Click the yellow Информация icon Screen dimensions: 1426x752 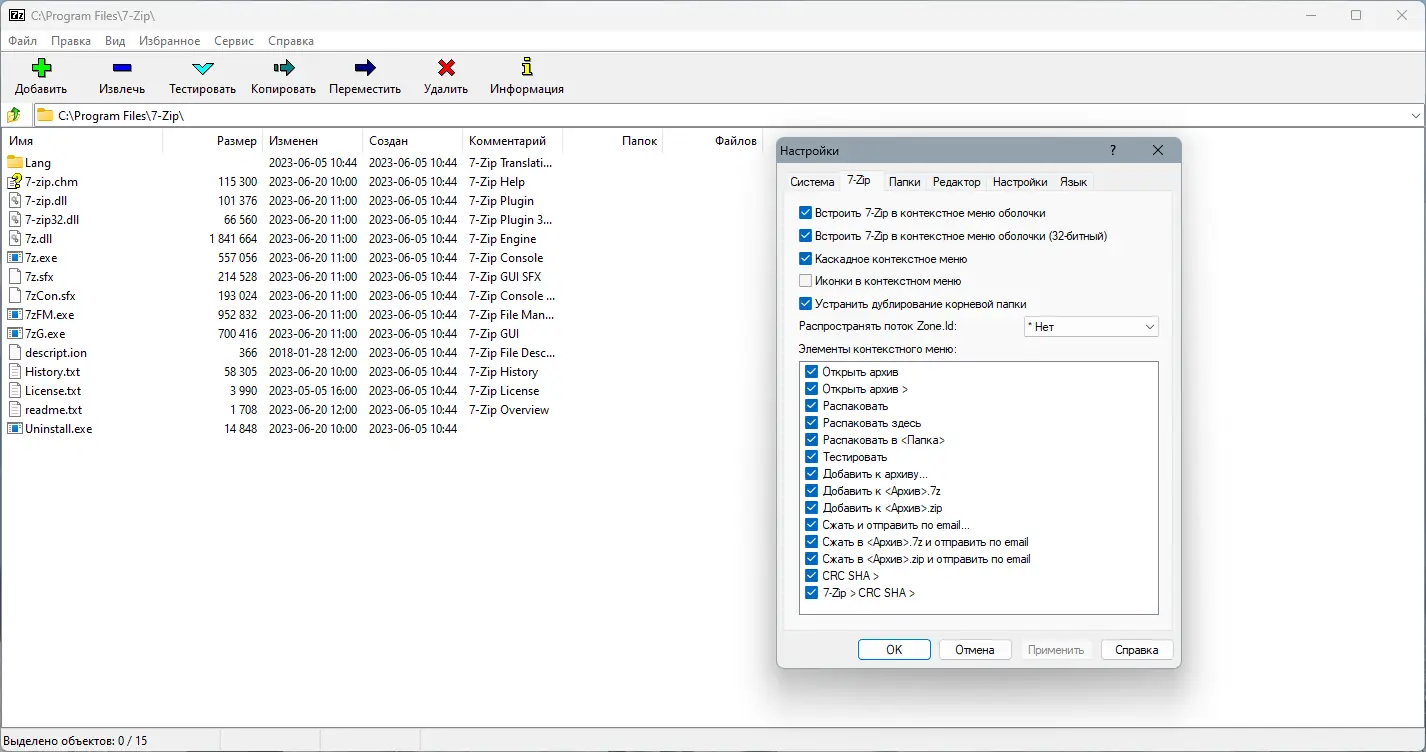pos(527,68)
